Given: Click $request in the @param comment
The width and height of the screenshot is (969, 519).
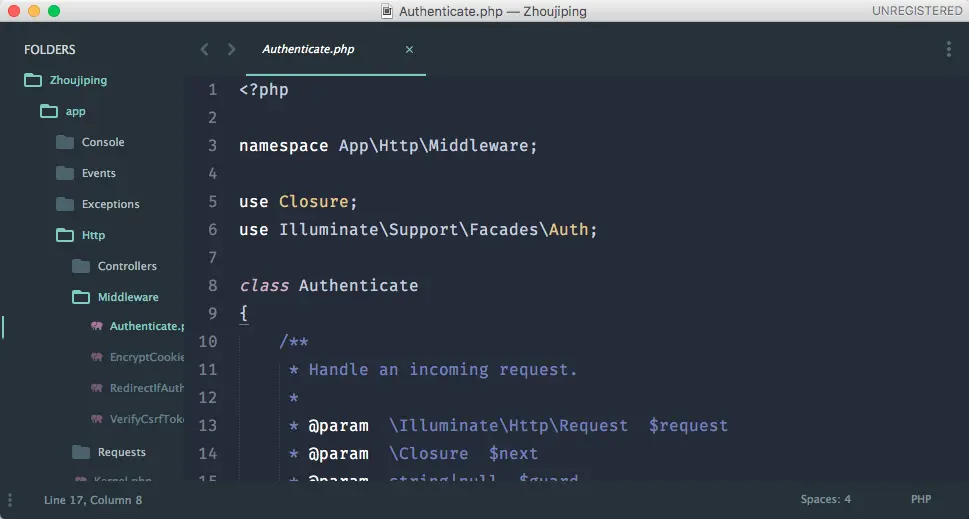Looking at the screenshot, I should point(688,426).
